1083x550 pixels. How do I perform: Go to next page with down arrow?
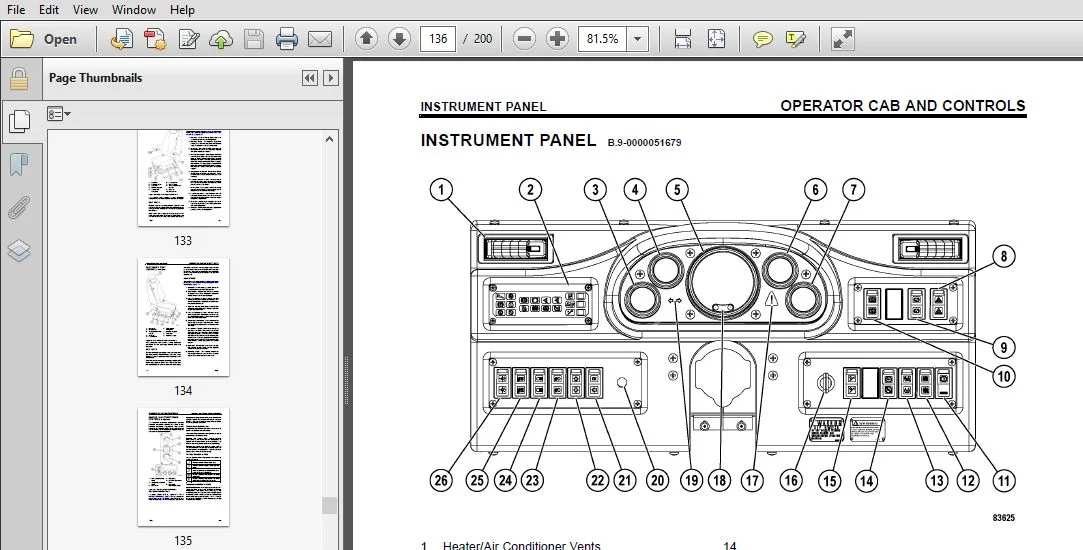point(399,39)
